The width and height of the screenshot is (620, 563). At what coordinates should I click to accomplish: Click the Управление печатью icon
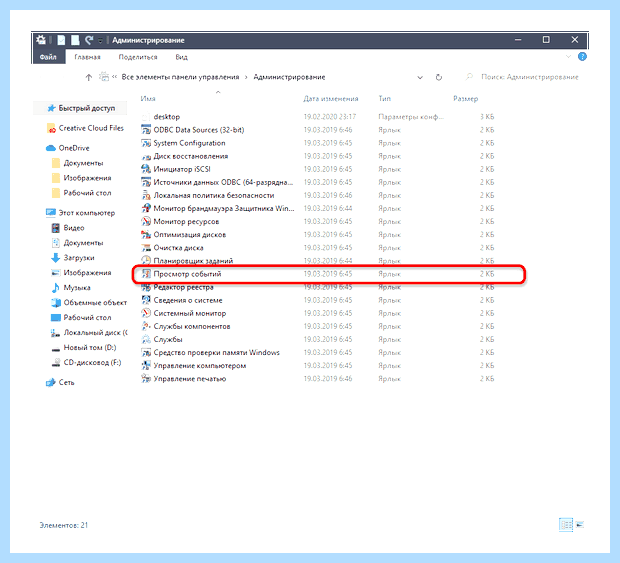(146, 378)
